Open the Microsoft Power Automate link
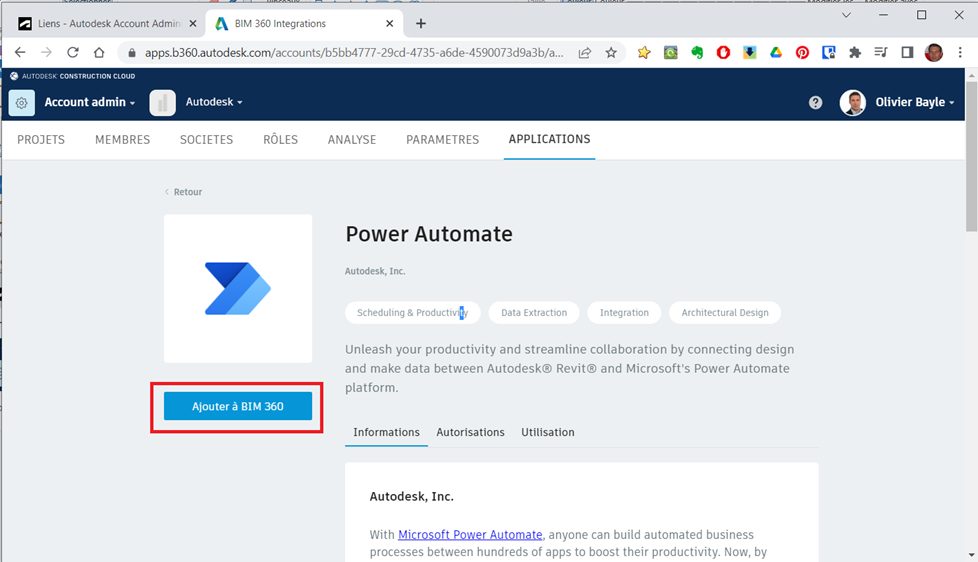This screenshot has height=562, width=978. click(470, 535)
